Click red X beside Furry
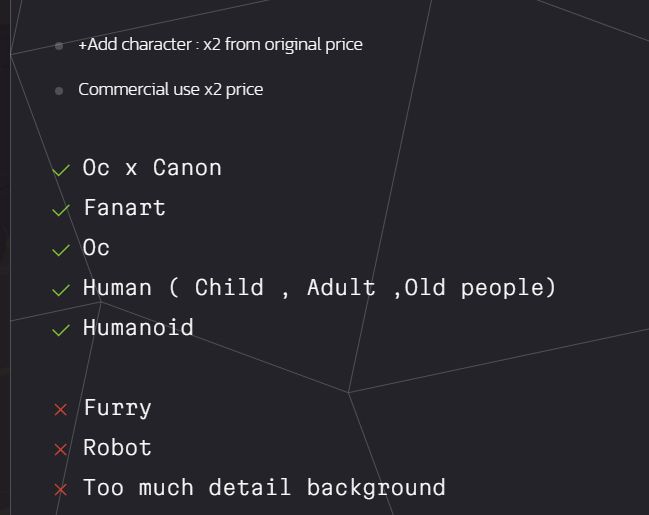The image size is (649, 515). (x=61, y=410)
